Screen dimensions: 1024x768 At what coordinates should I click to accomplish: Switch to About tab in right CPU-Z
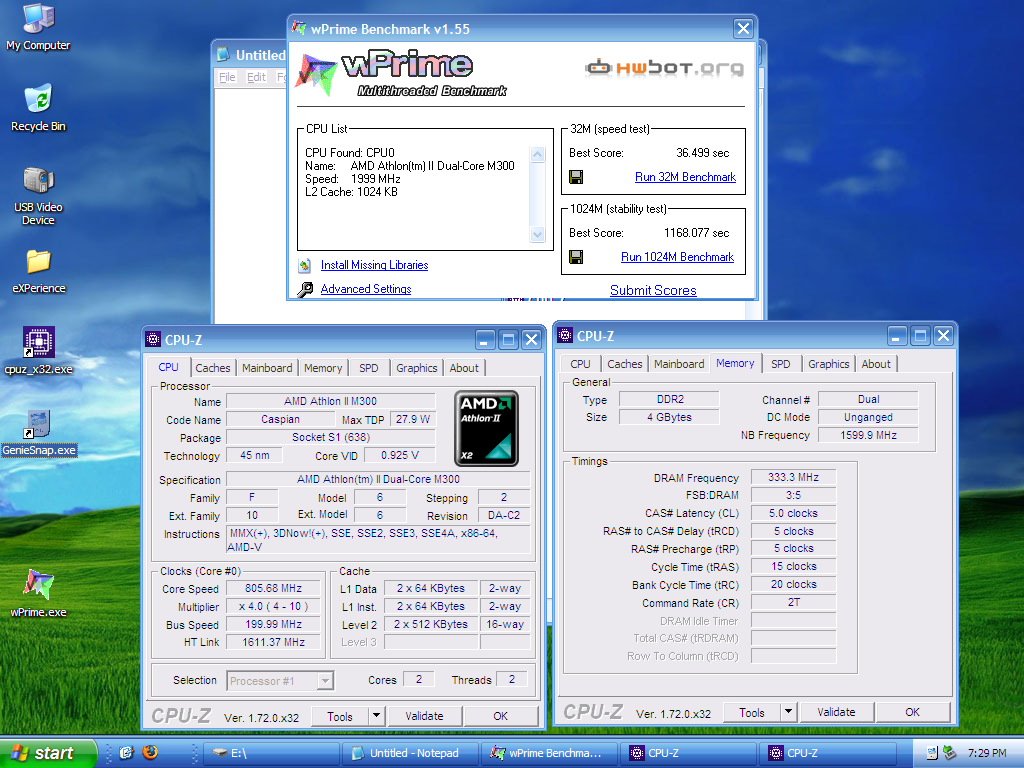(876, 364)
